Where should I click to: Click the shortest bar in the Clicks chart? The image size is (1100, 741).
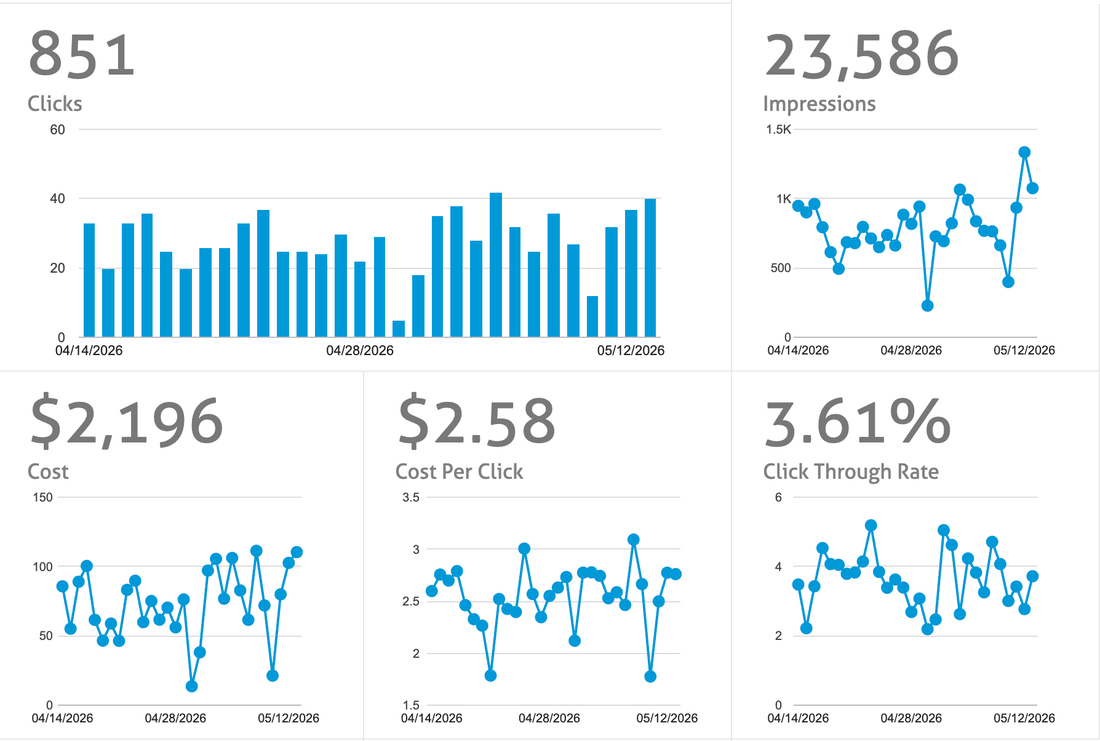point(398,329)
